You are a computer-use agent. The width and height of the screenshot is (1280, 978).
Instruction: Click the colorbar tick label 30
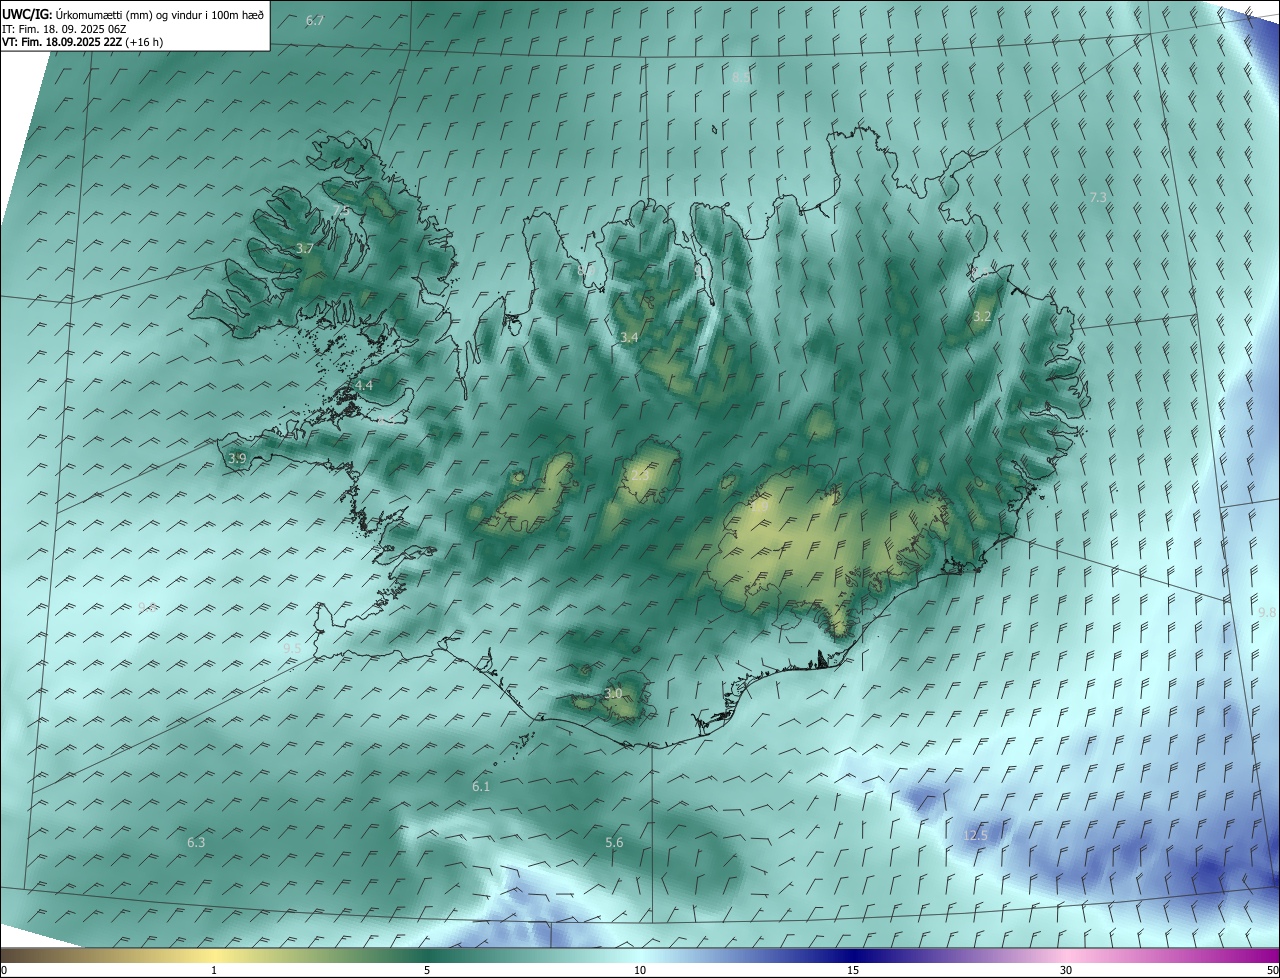[1066, 970]
